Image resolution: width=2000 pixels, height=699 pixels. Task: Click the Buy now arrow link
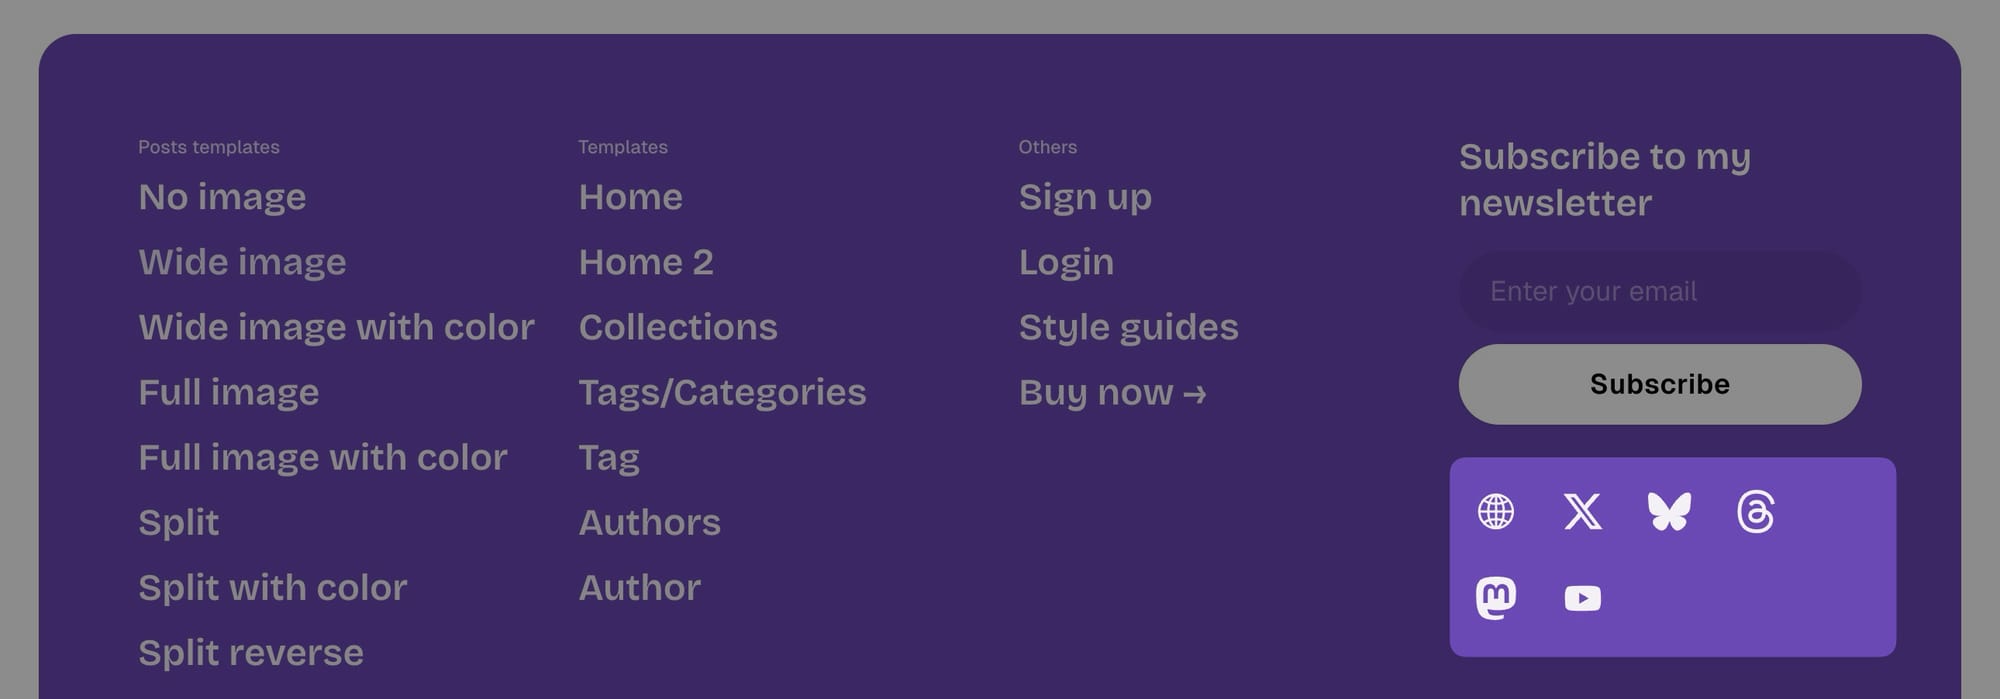(1112, 392)
